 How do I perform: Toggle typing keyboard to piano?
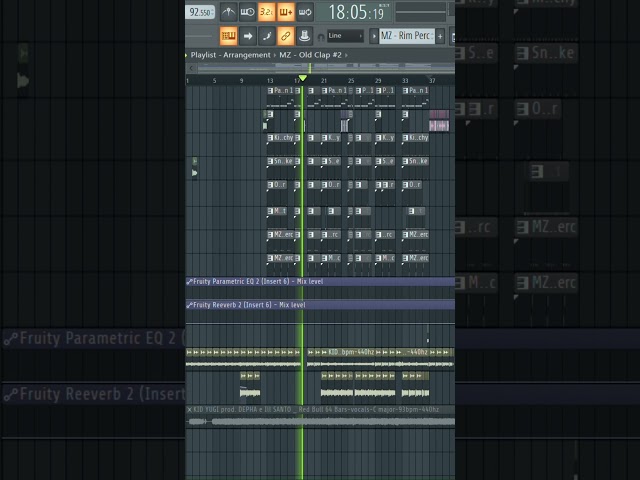click(x=229, y=36)
